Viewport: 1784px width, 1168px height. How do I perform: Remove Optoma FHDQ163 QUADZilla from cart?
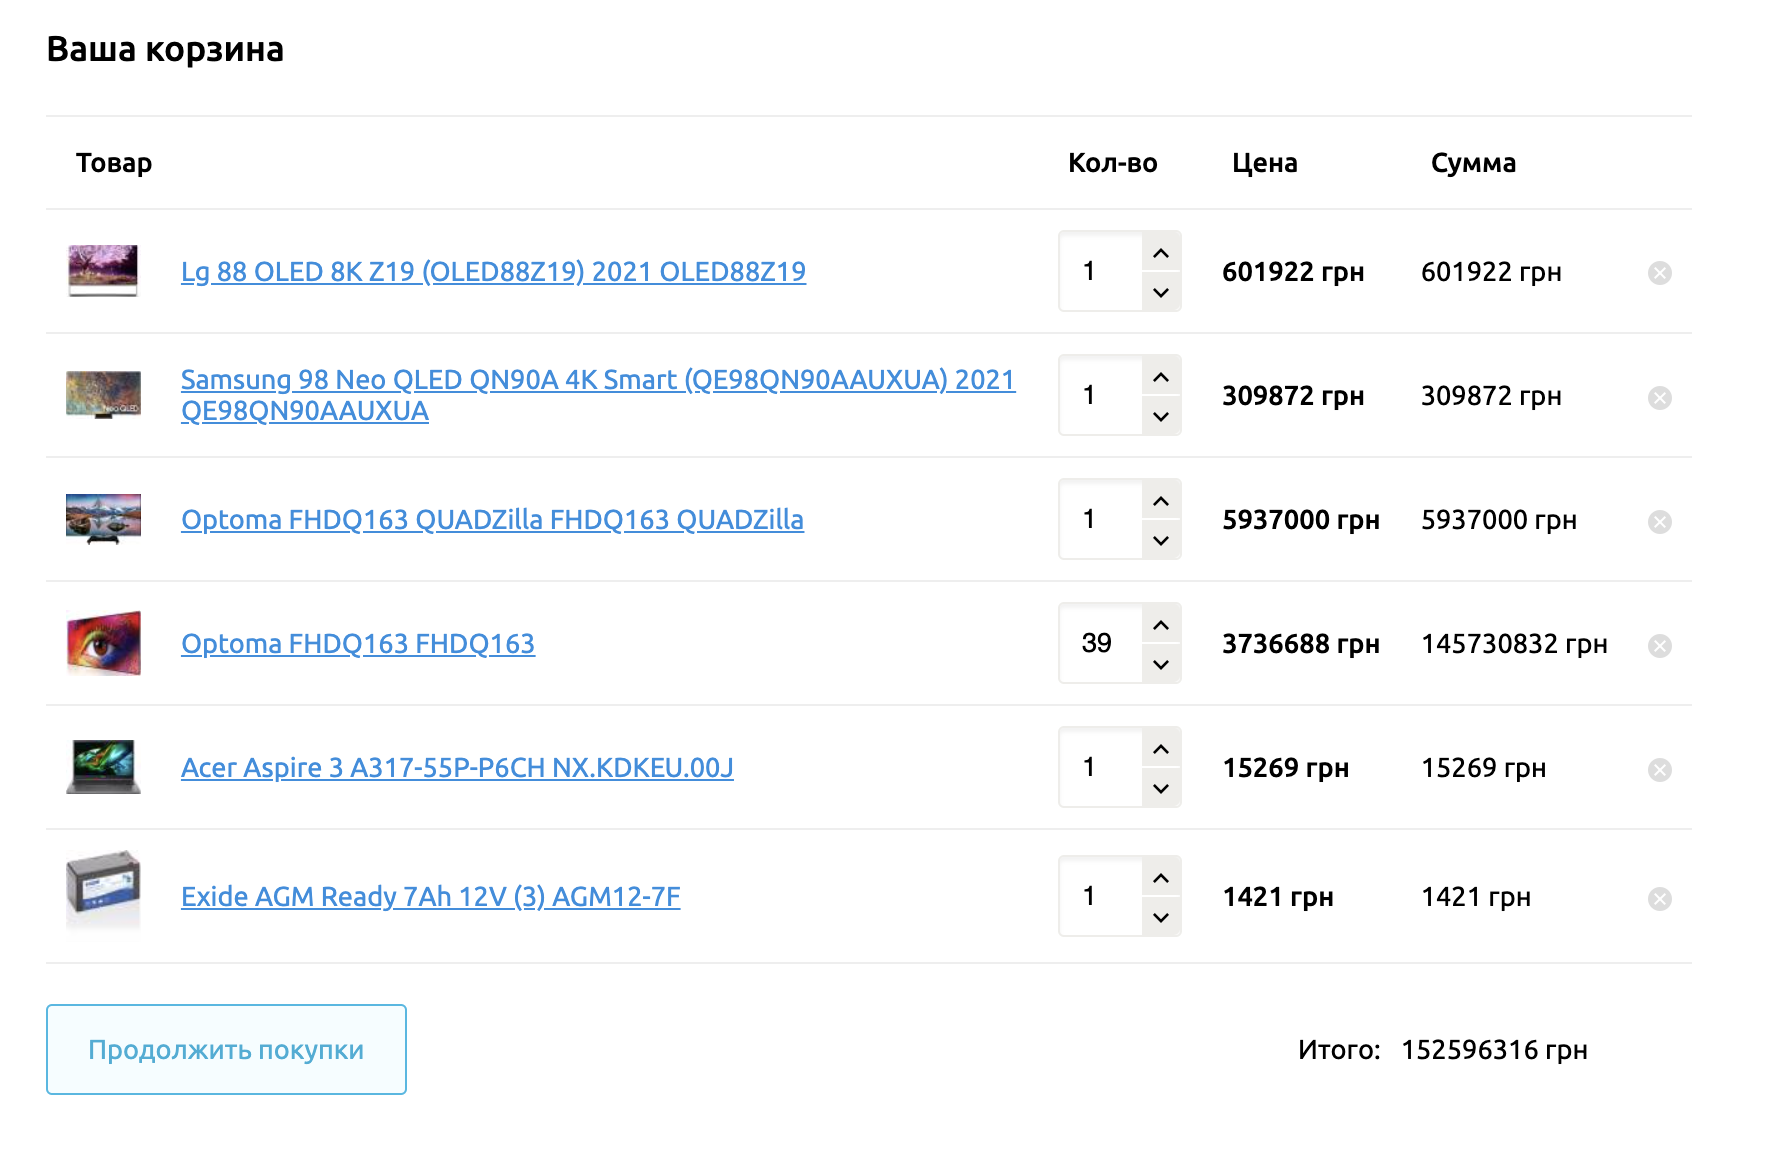[x=1659, y=522]
